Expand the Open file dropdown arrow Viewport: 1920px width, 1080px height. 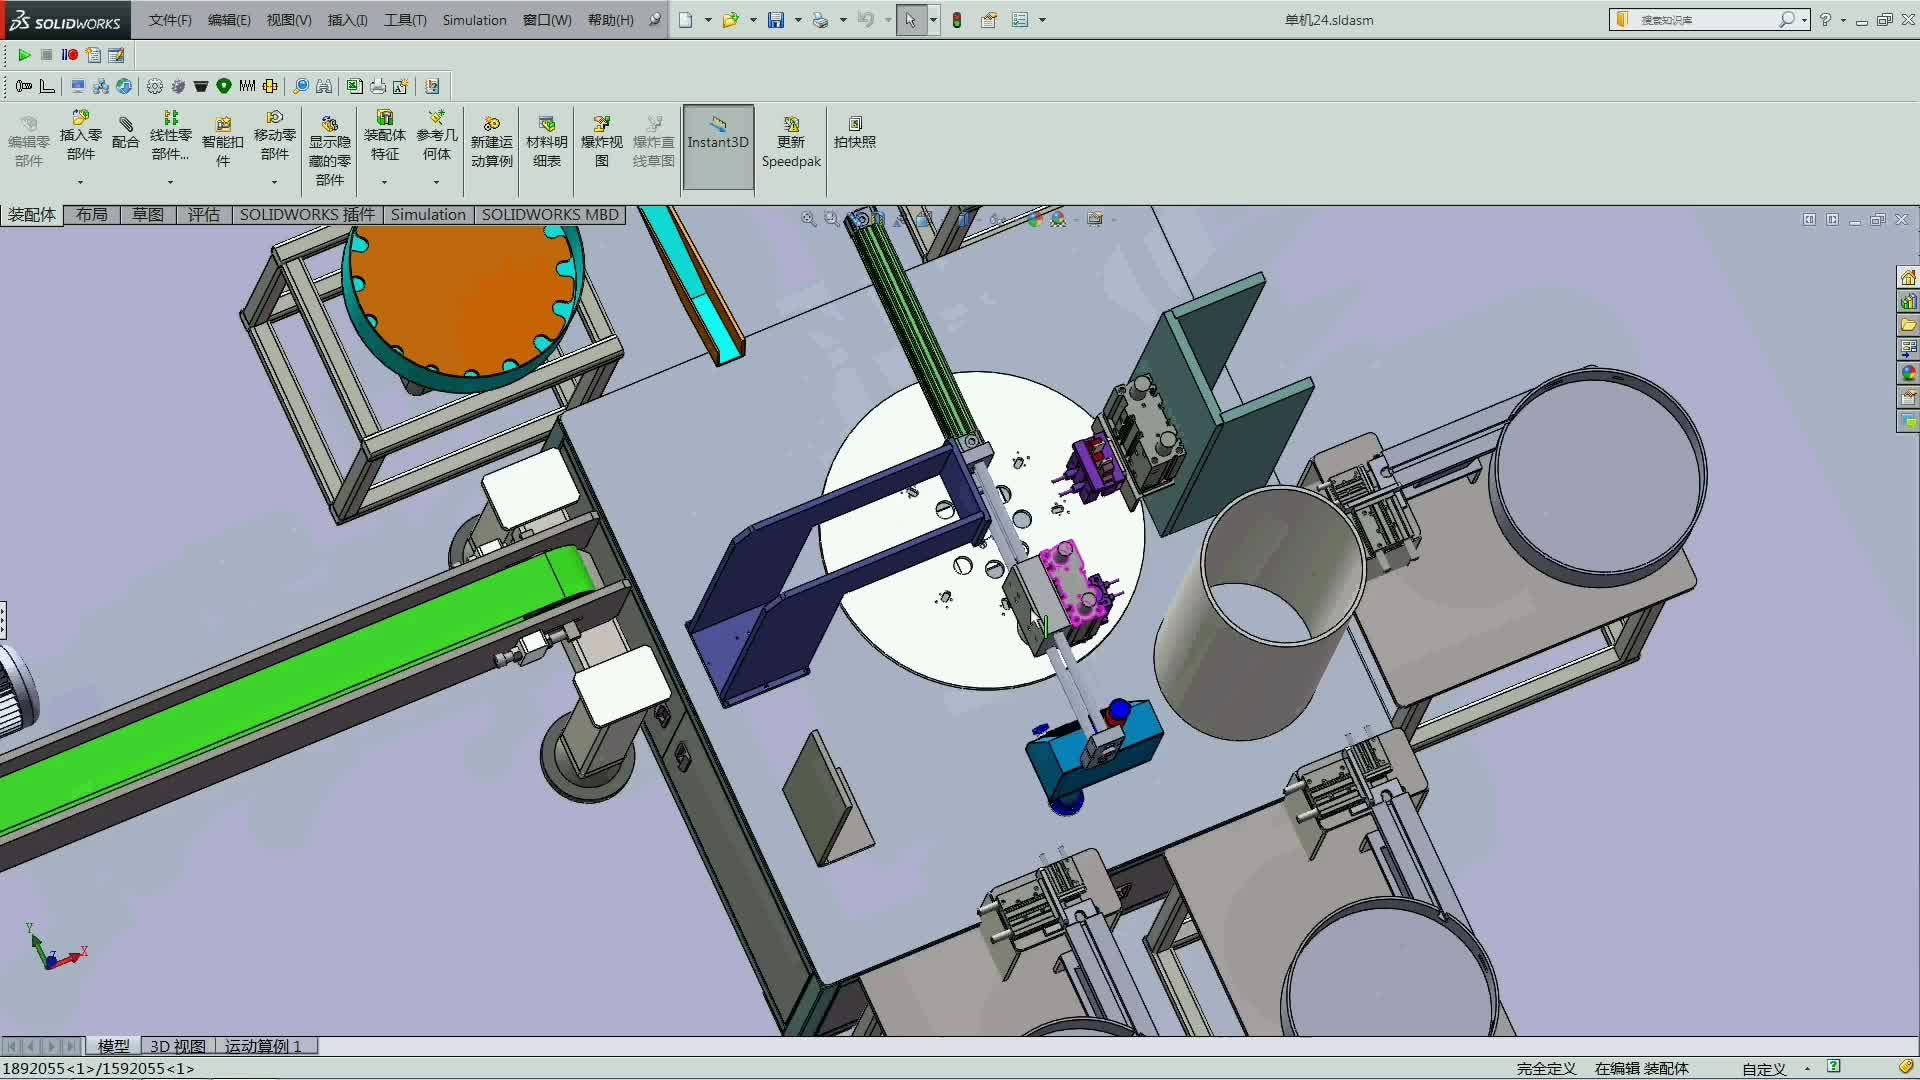pyautogui.click(x=753, y=20)
